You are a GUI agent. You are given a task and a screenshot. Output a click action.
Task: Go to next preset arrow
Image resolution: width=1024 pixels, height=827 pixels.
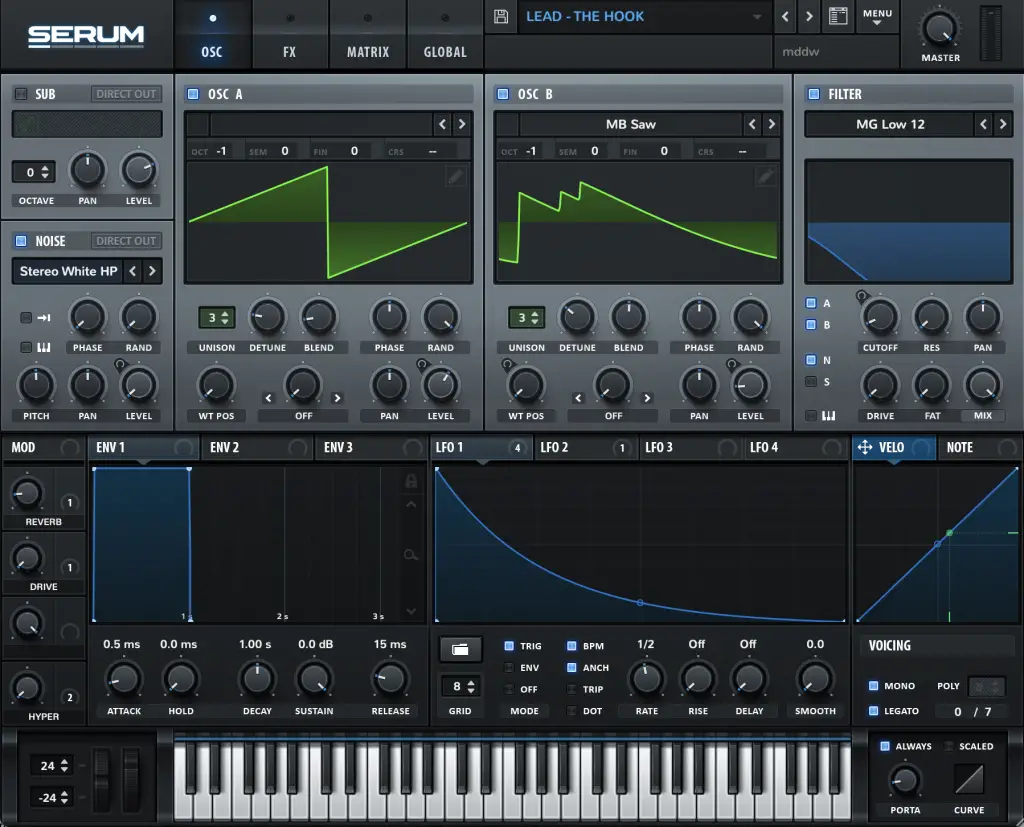(809, 16)
